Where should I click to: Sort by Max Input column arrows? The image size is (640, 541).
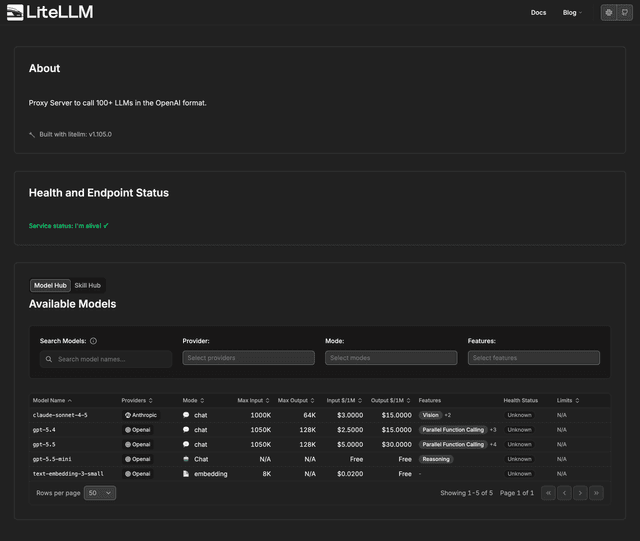[x=267, y=401]
